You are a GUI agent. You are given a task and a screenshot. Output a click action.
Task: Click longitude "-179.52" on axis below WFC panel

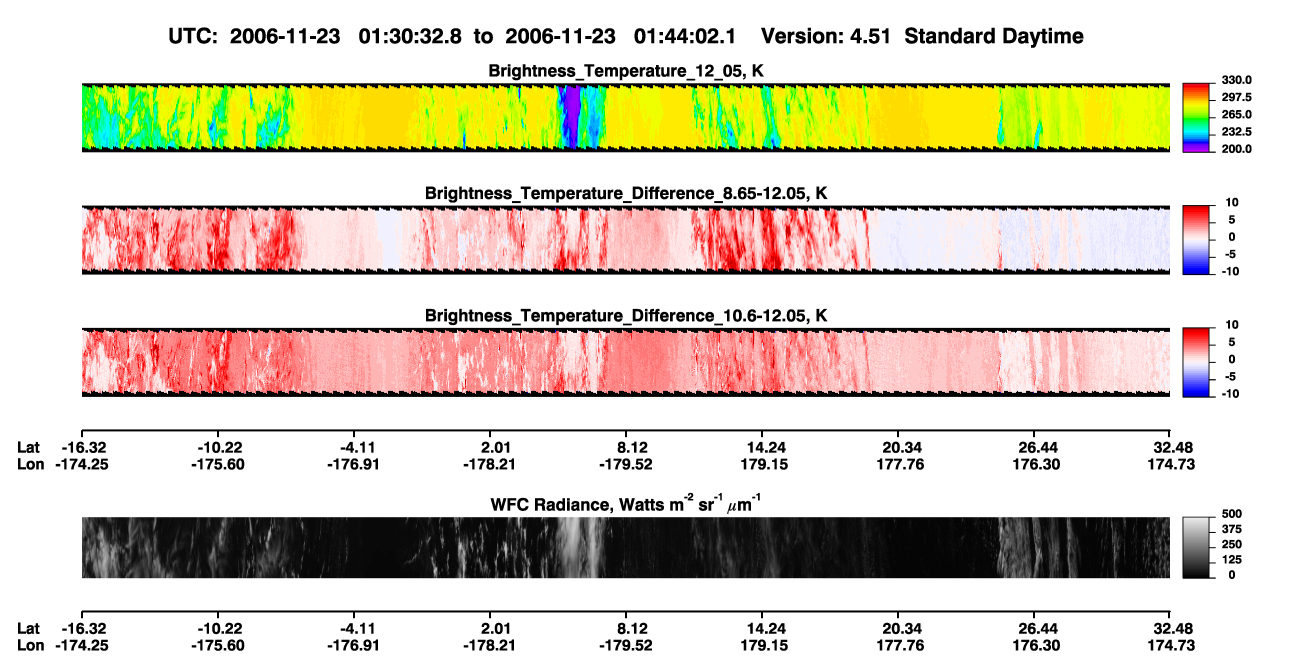point(626,645)
